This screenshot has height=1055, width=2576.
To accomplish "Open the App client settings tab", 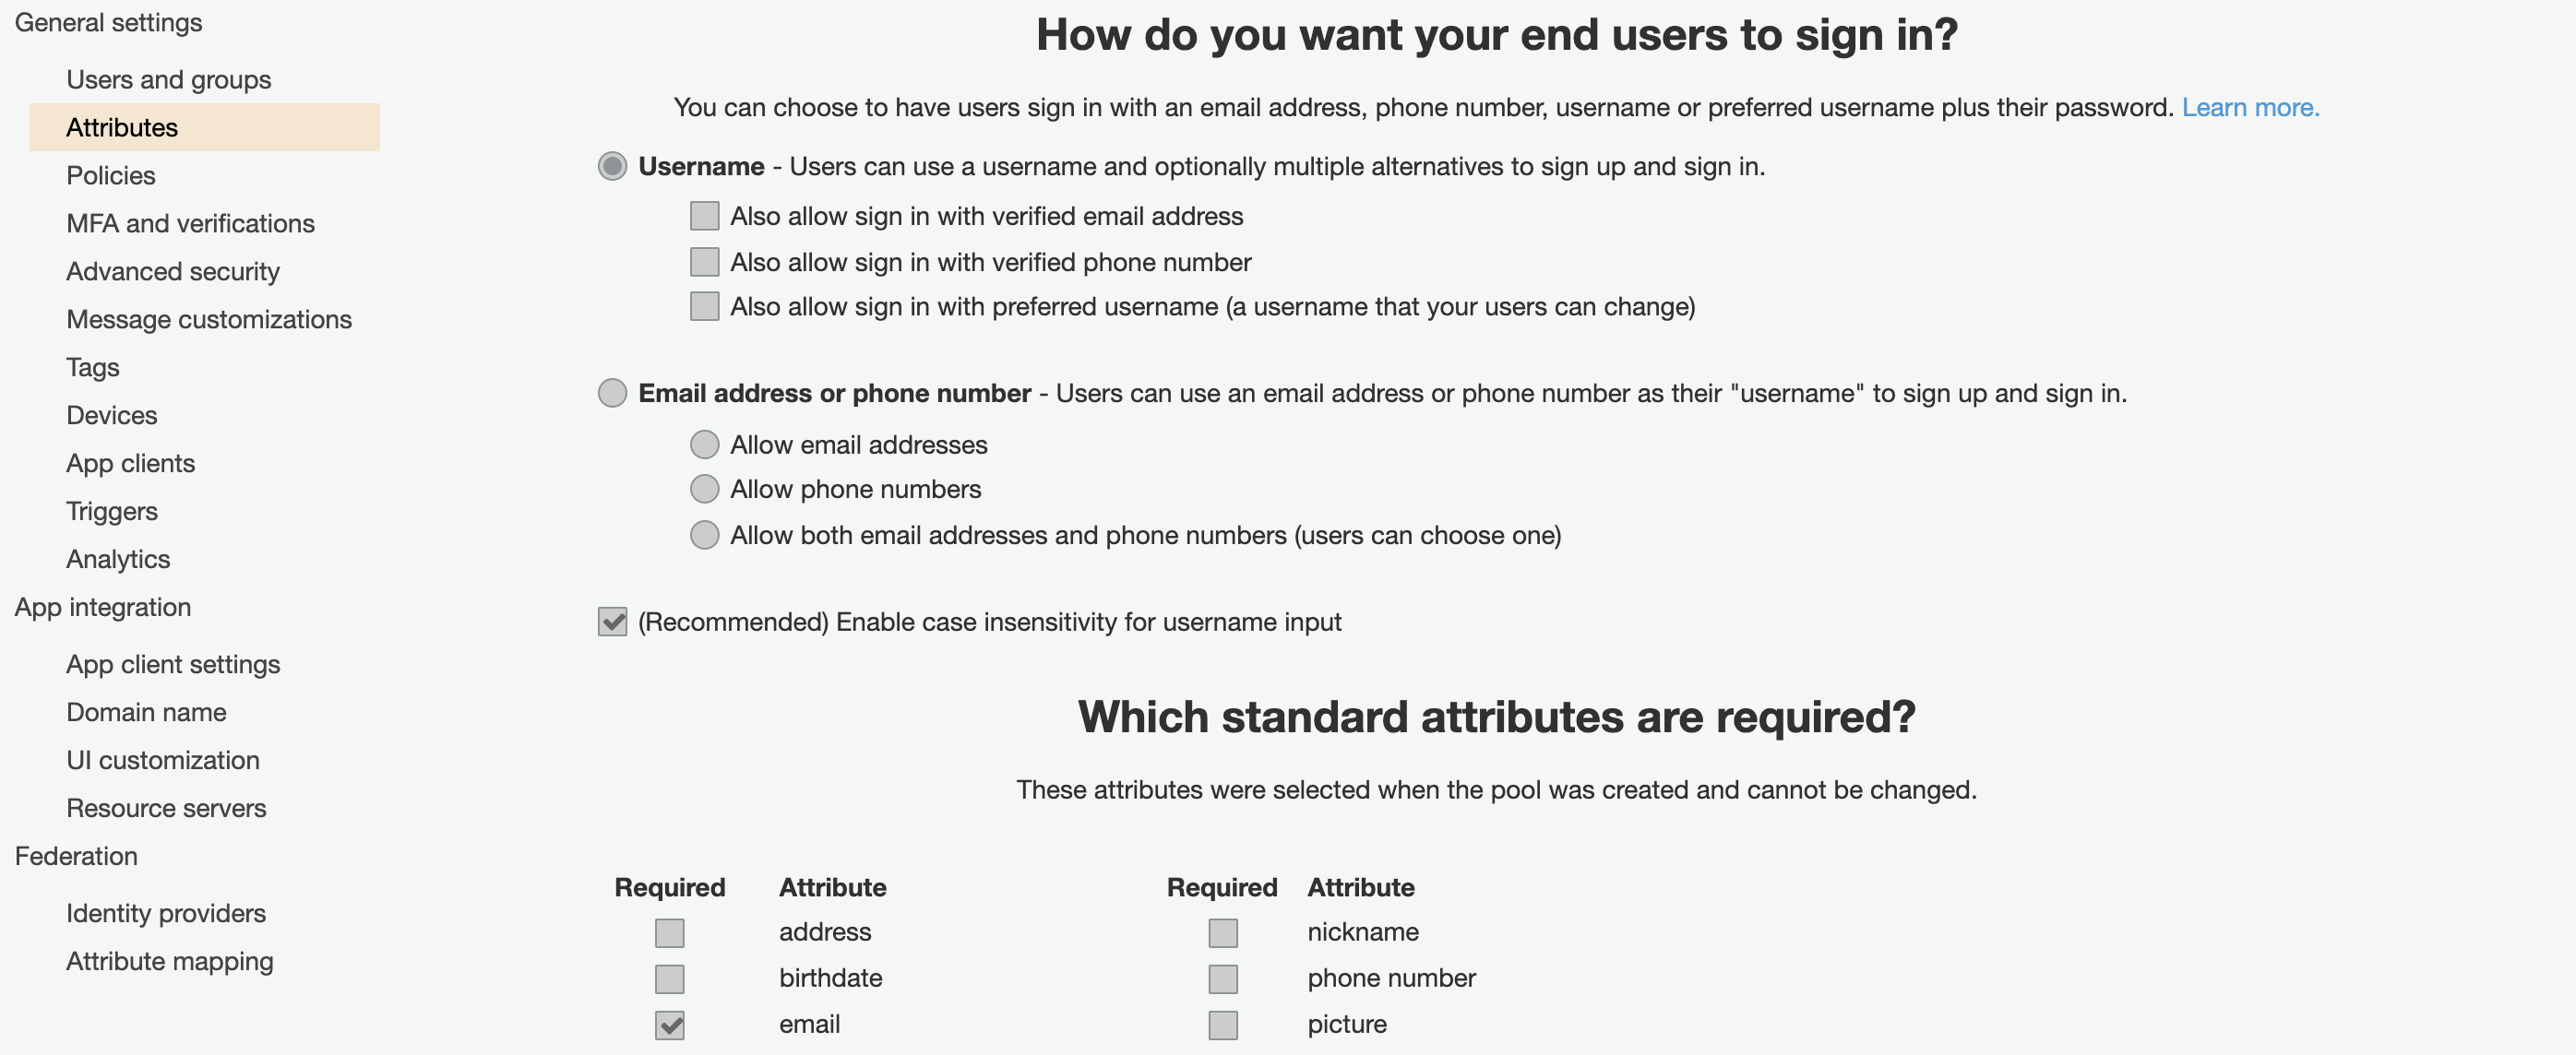I will coord(173,664).
